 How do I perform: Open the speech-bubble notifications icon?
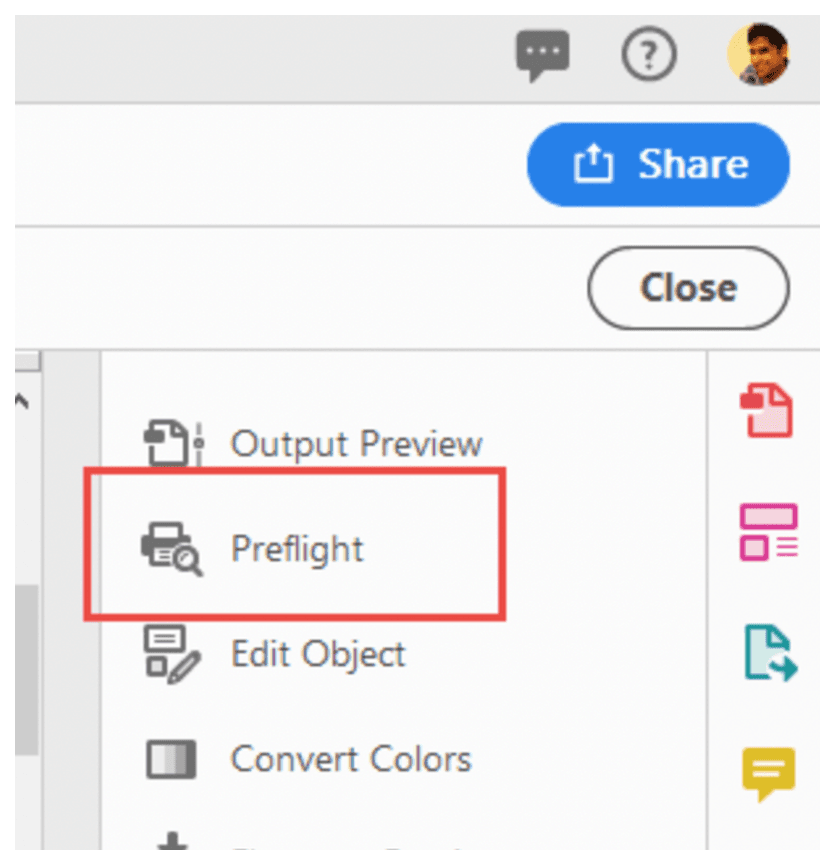[543, 55]
